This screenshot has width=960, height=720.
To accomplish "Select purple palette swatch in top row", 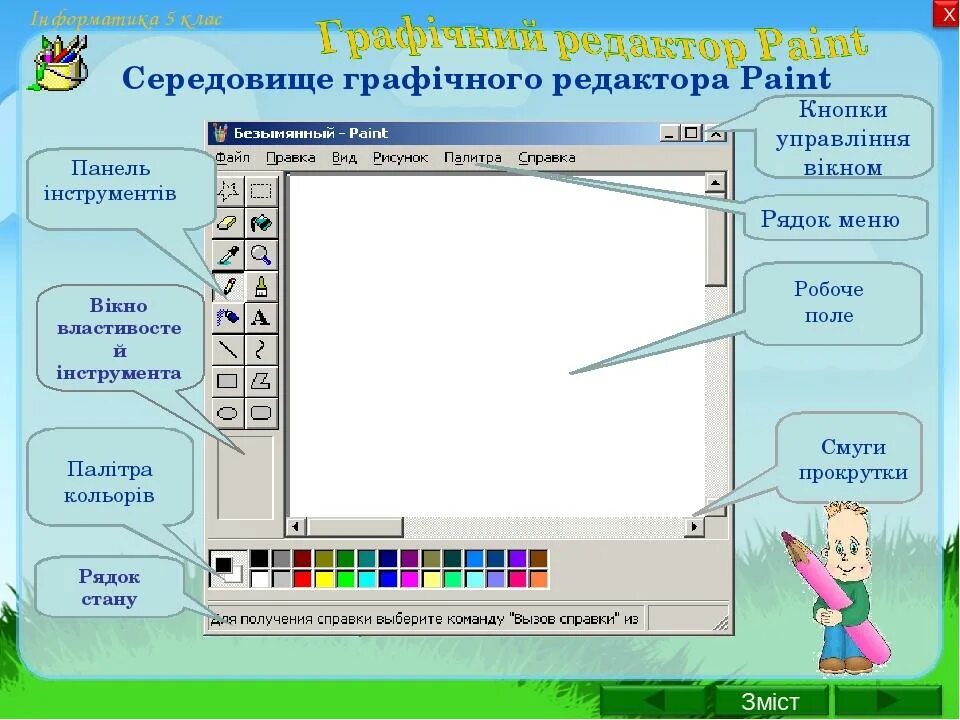I will point(410,558).
